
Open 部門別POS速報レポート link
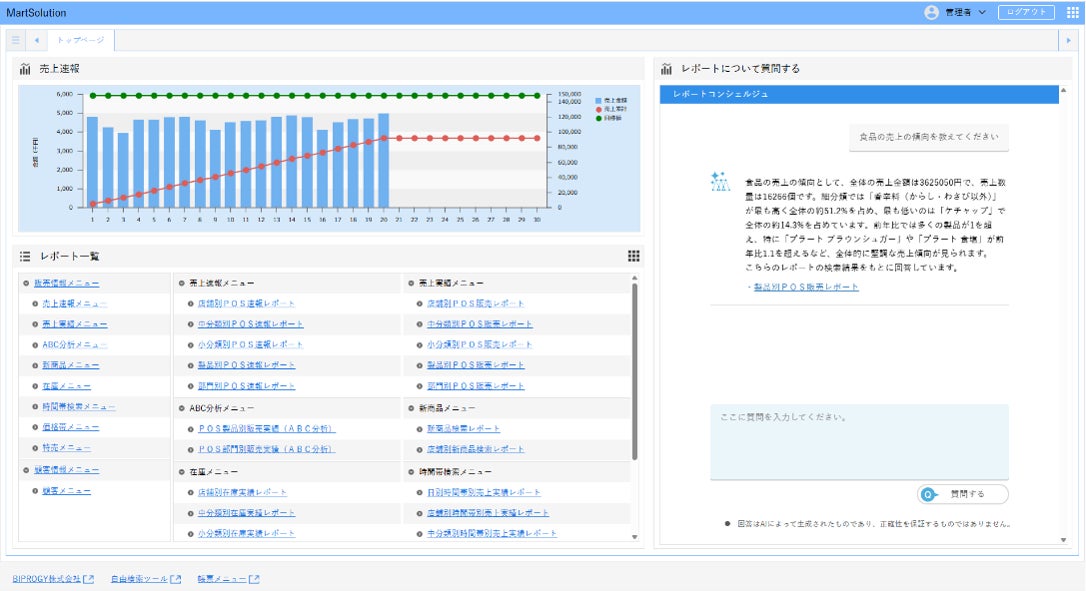point(247,386)
